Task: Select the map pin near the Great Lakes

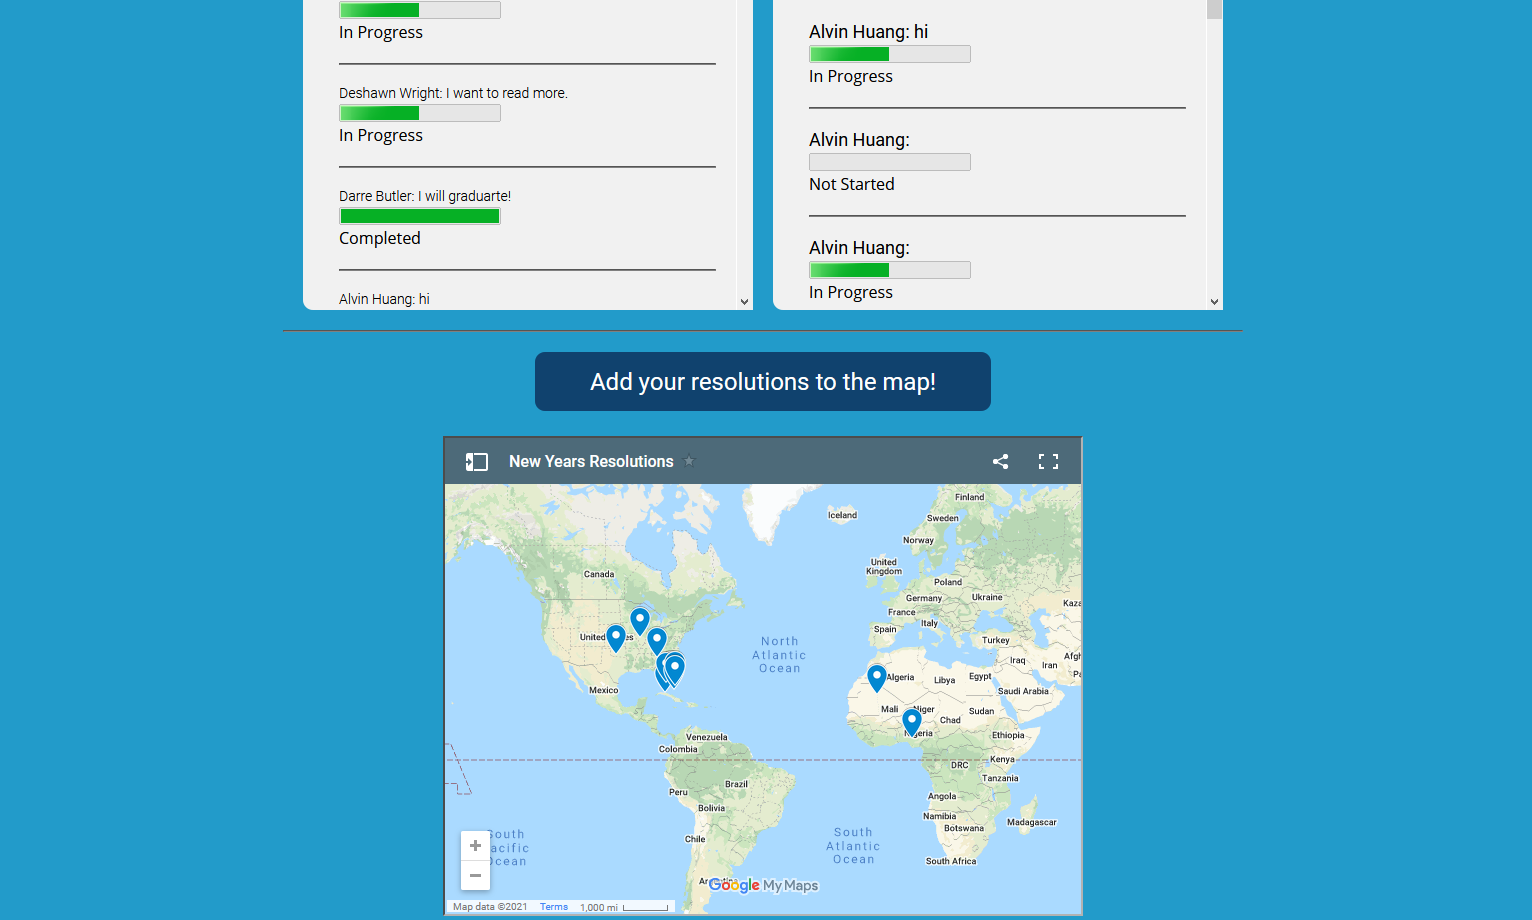Action: click(640, 620)
